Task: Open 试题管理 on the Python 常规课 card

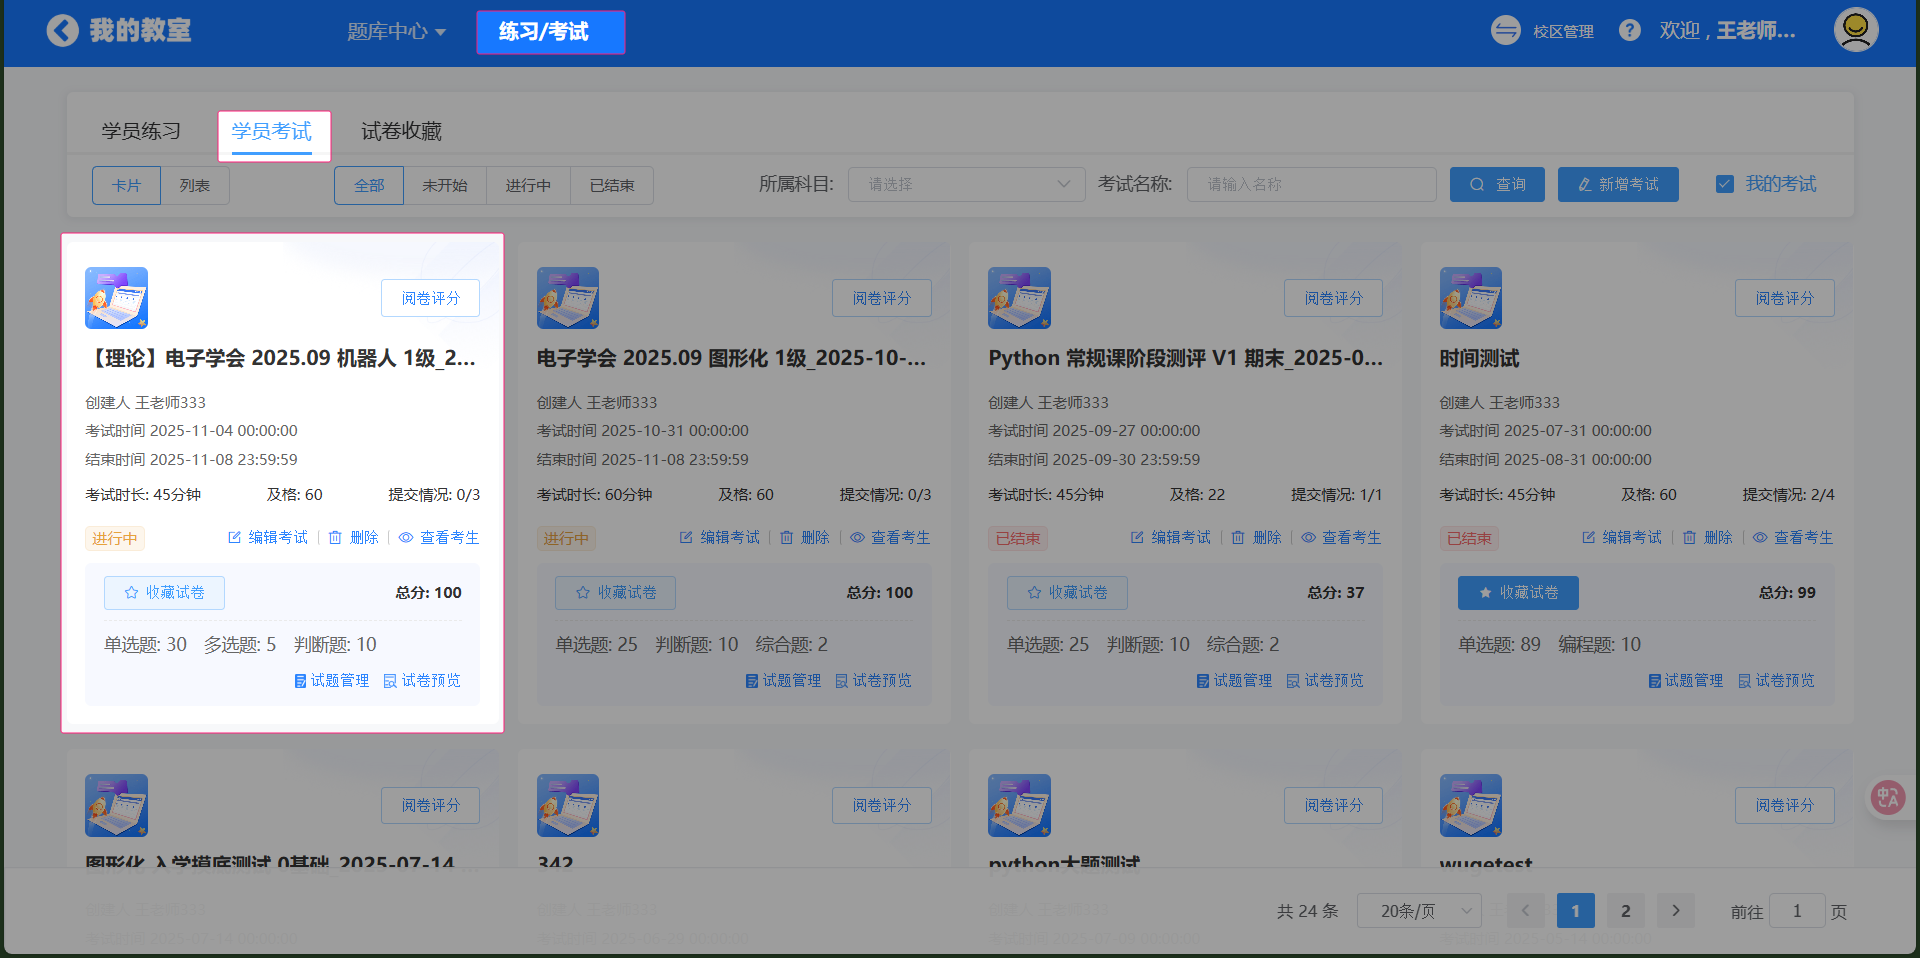Action: (1234, 681)
